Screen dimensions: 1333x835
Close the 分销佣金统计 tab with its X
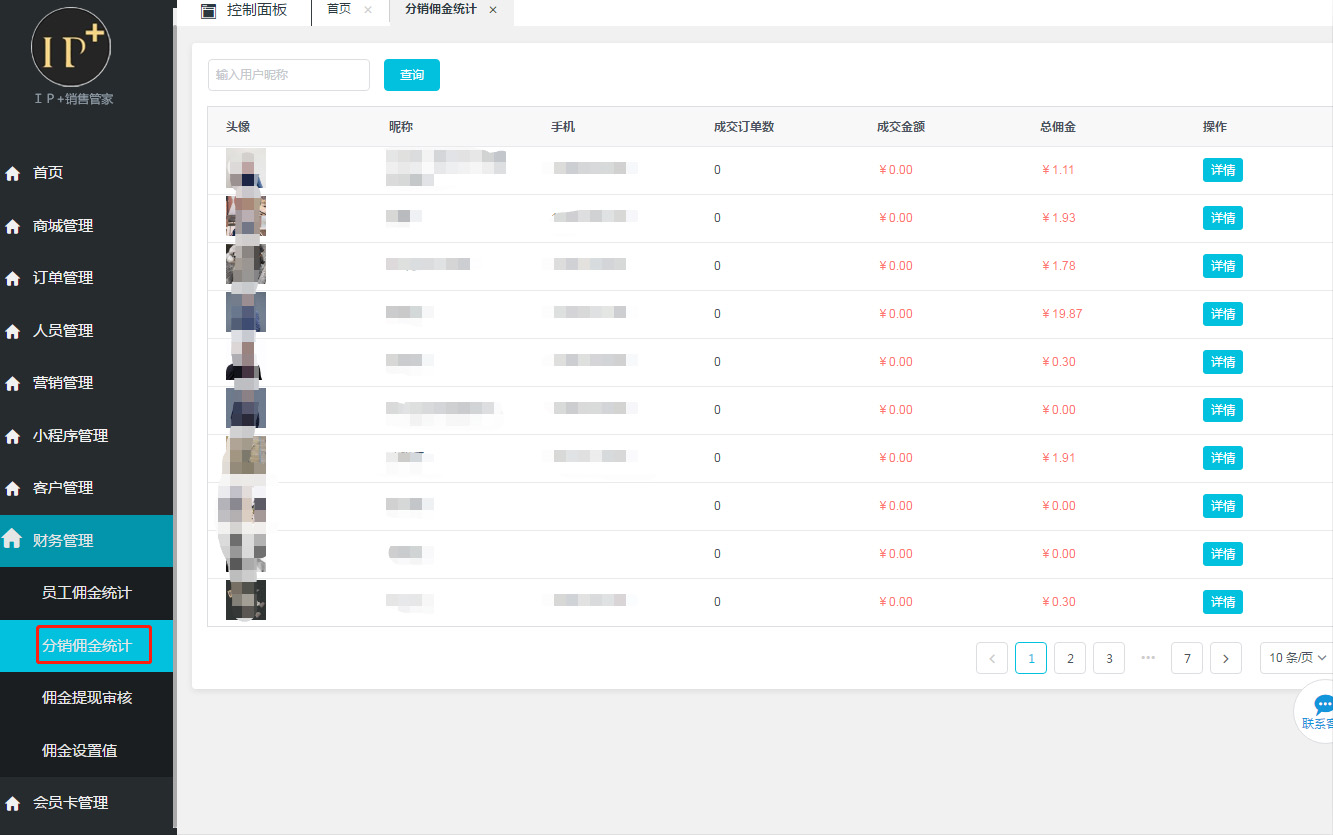493,10
